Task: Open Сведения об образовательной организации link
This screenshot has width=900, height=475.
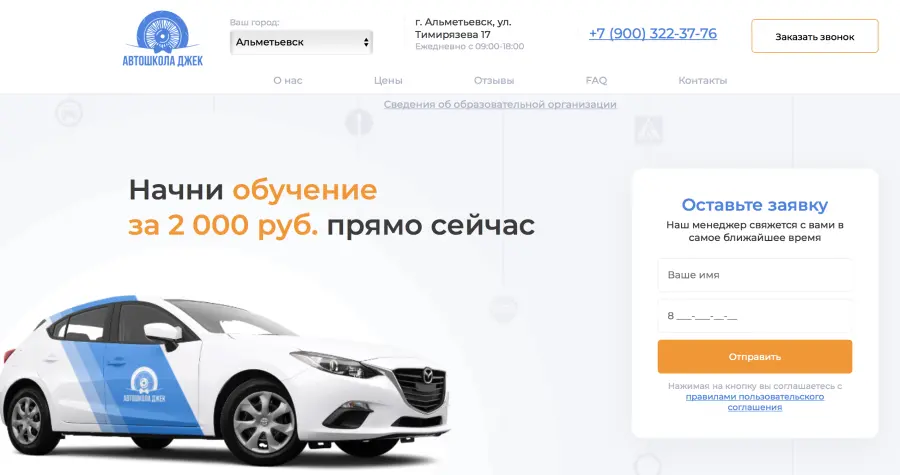Action: tap(500, 104)
